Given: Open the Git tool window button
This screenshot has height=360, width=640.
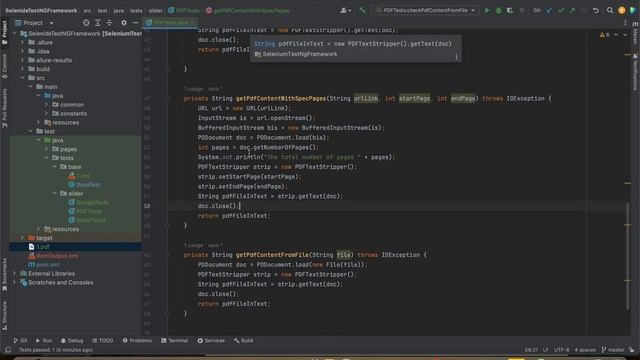Looking at the screenshot, I should (20, 340).
